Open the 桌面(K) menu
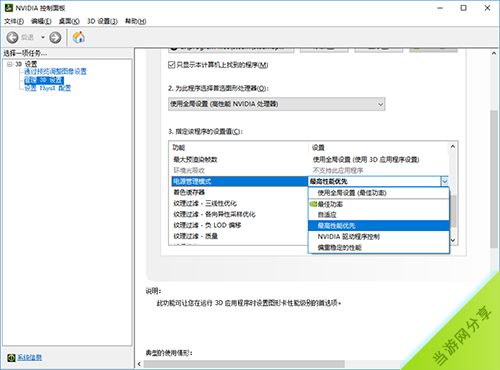 pos(69,21)
